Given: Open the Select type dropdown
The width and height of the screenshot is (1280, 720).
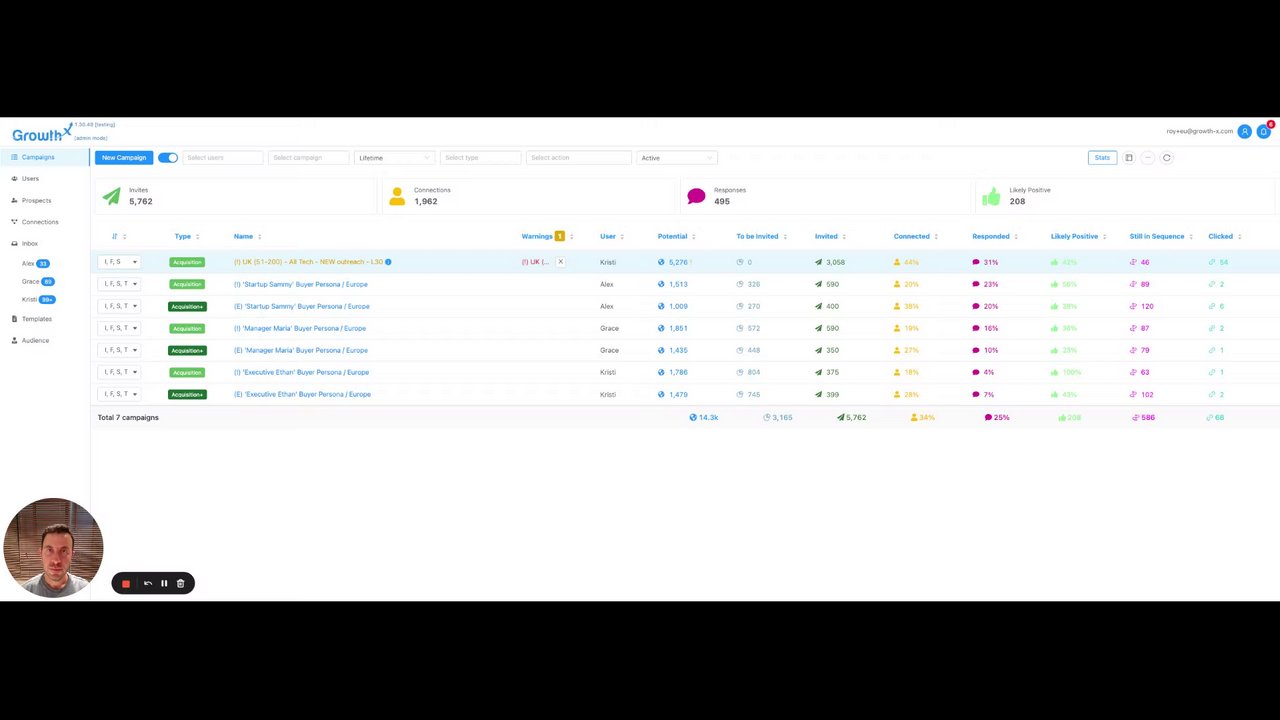Looking at the screenshot, I should (x=481, y=158).
